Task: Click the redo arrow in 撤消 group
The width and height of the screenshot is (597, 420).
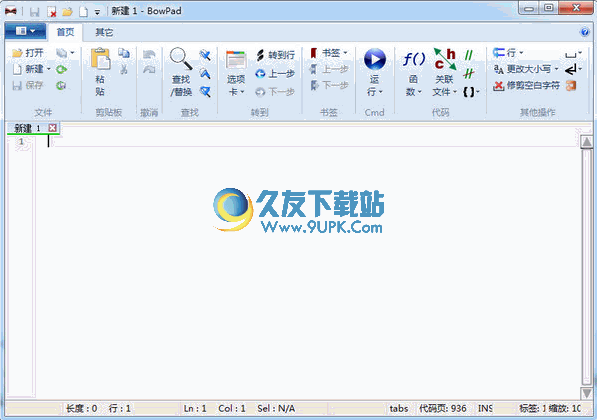Action: (149, 70)
